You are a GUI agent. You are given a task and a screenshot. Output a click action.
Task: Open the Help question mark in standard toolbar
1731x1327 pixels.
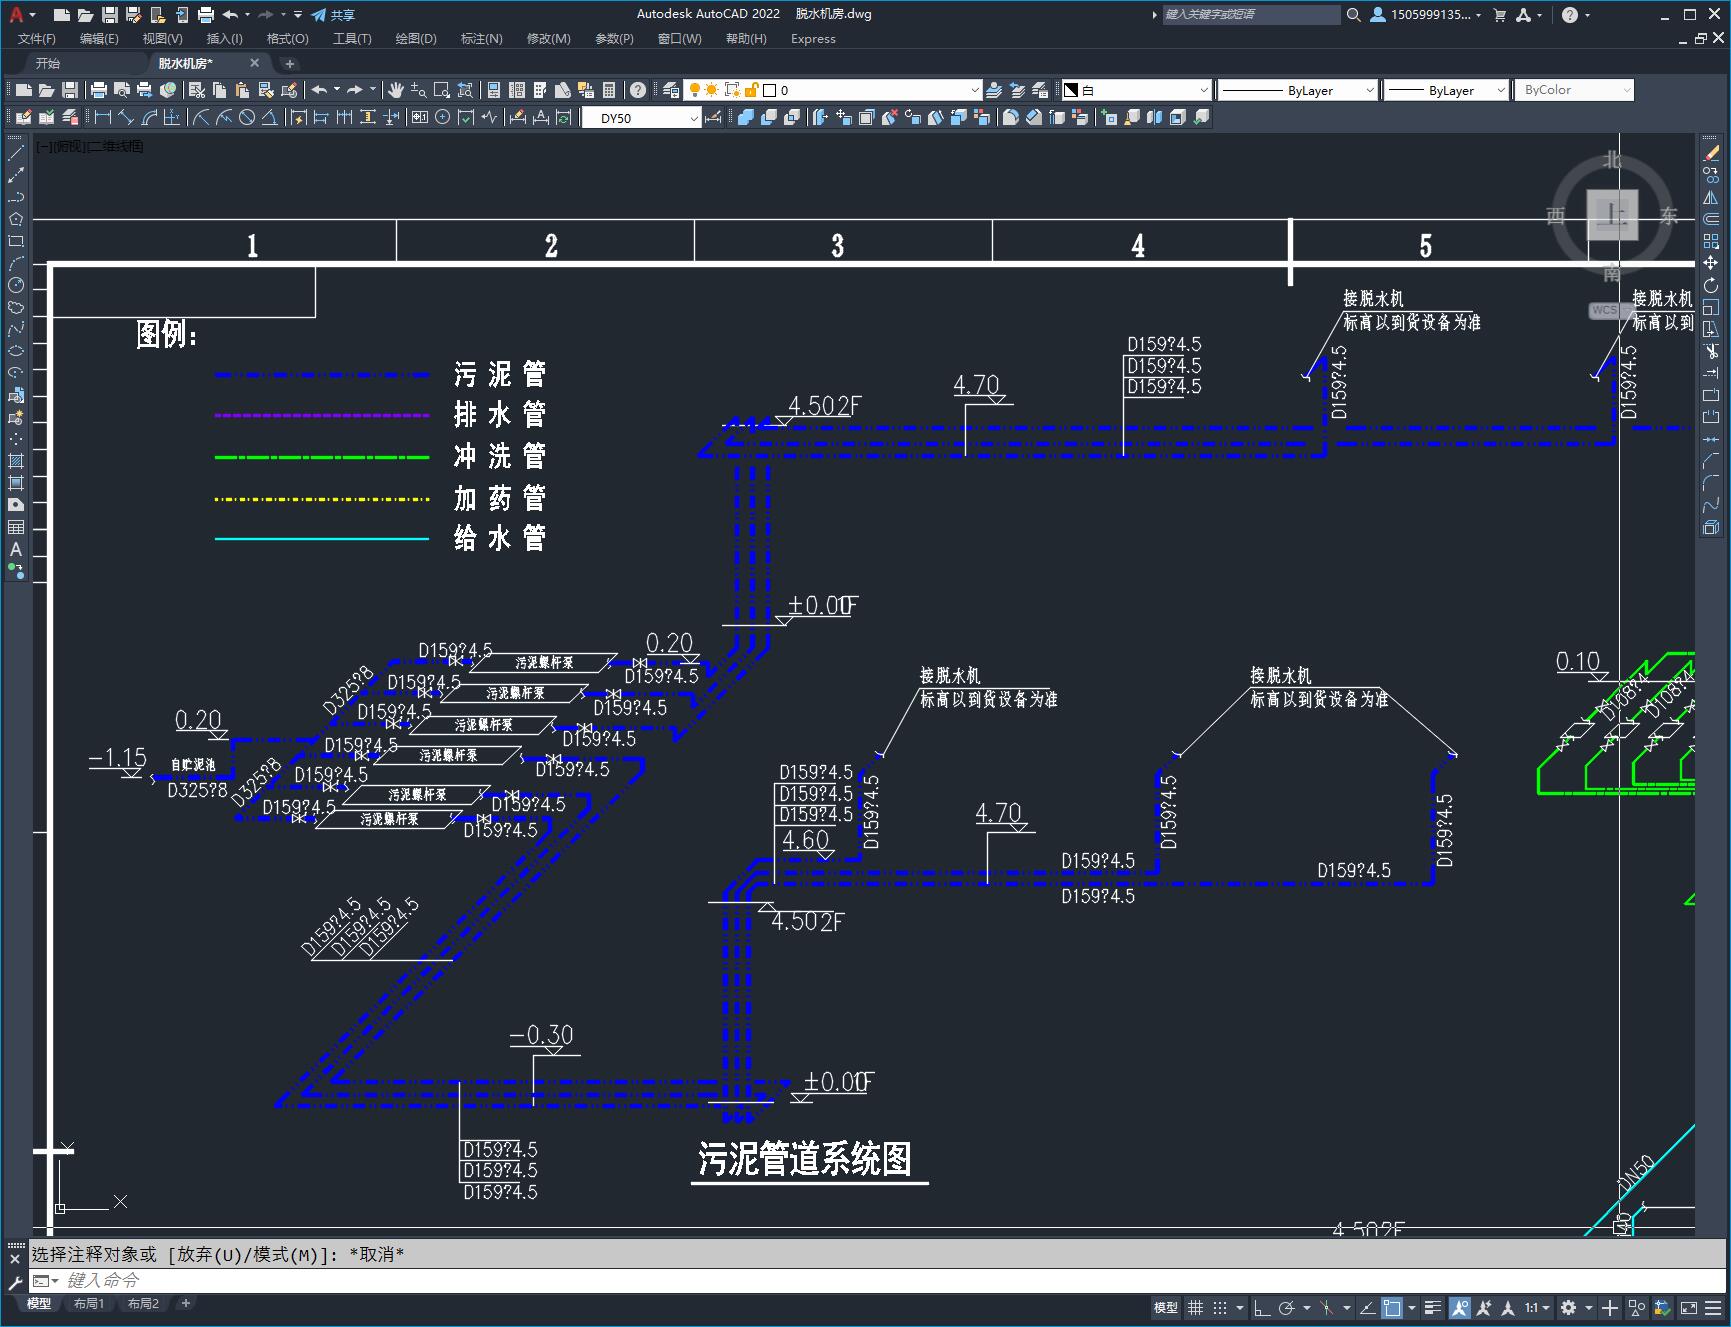638,90
